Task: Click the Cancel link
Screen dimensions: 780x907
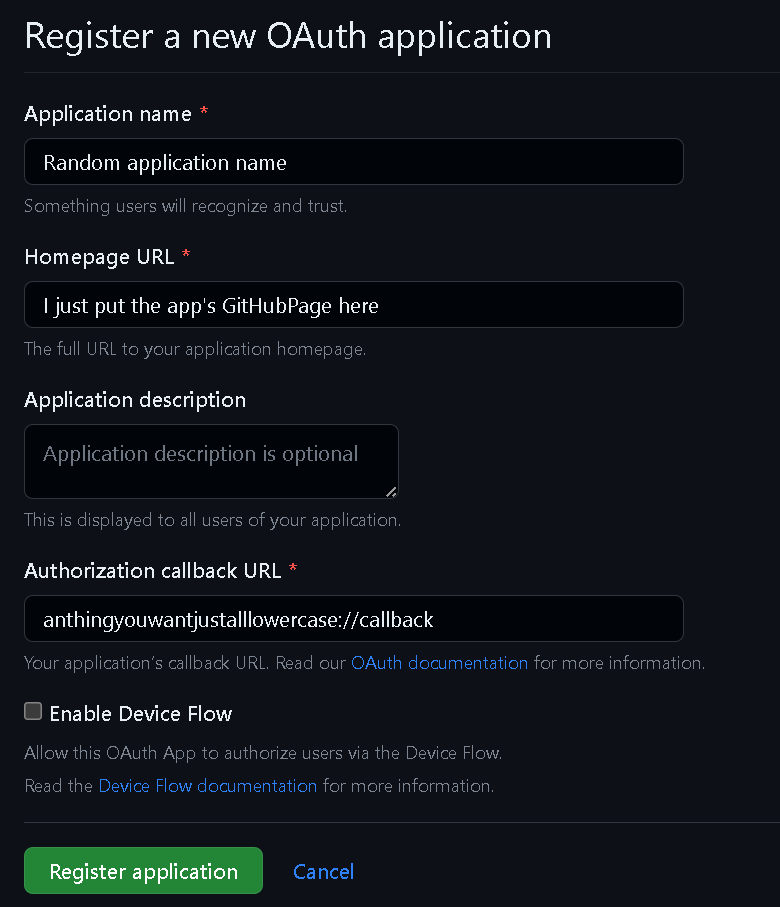Action: [x=323, y=872]
